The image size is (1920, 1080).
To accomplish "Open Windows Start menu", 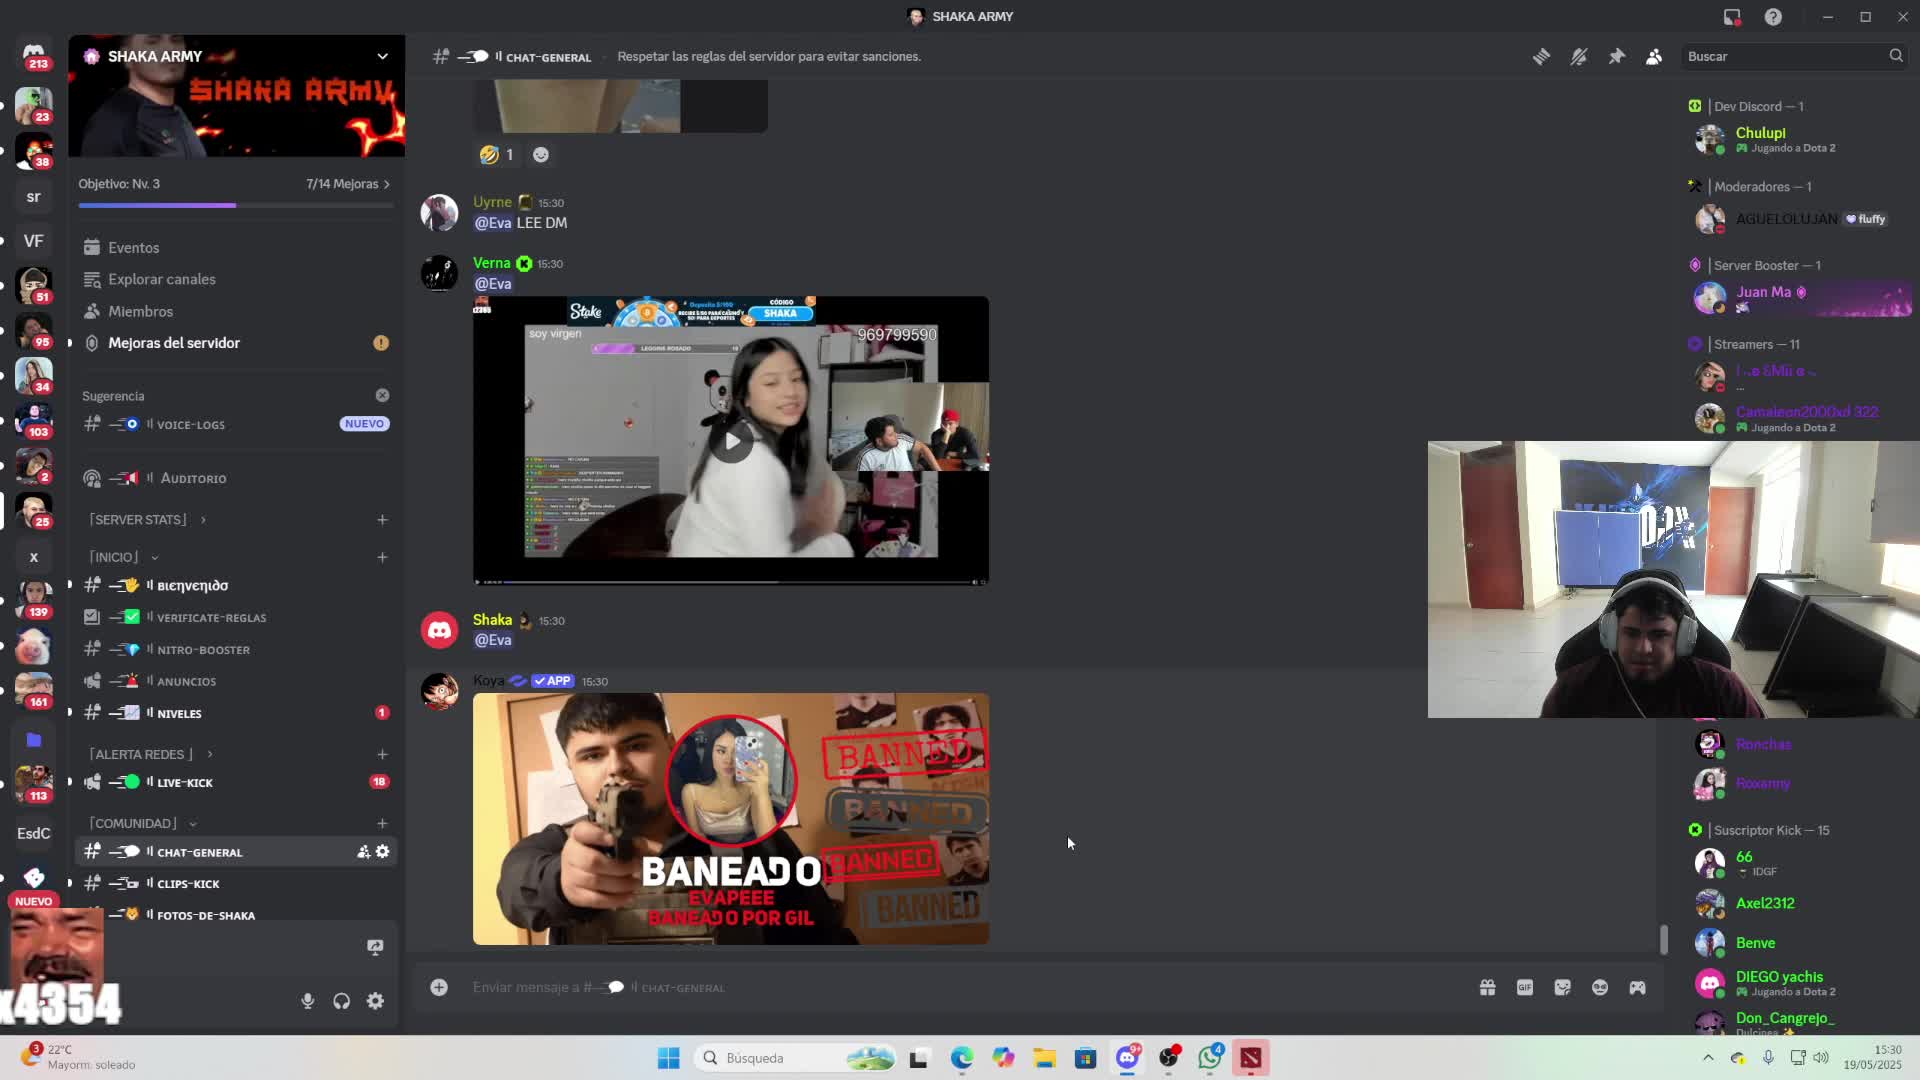I will click(669, 1058).
